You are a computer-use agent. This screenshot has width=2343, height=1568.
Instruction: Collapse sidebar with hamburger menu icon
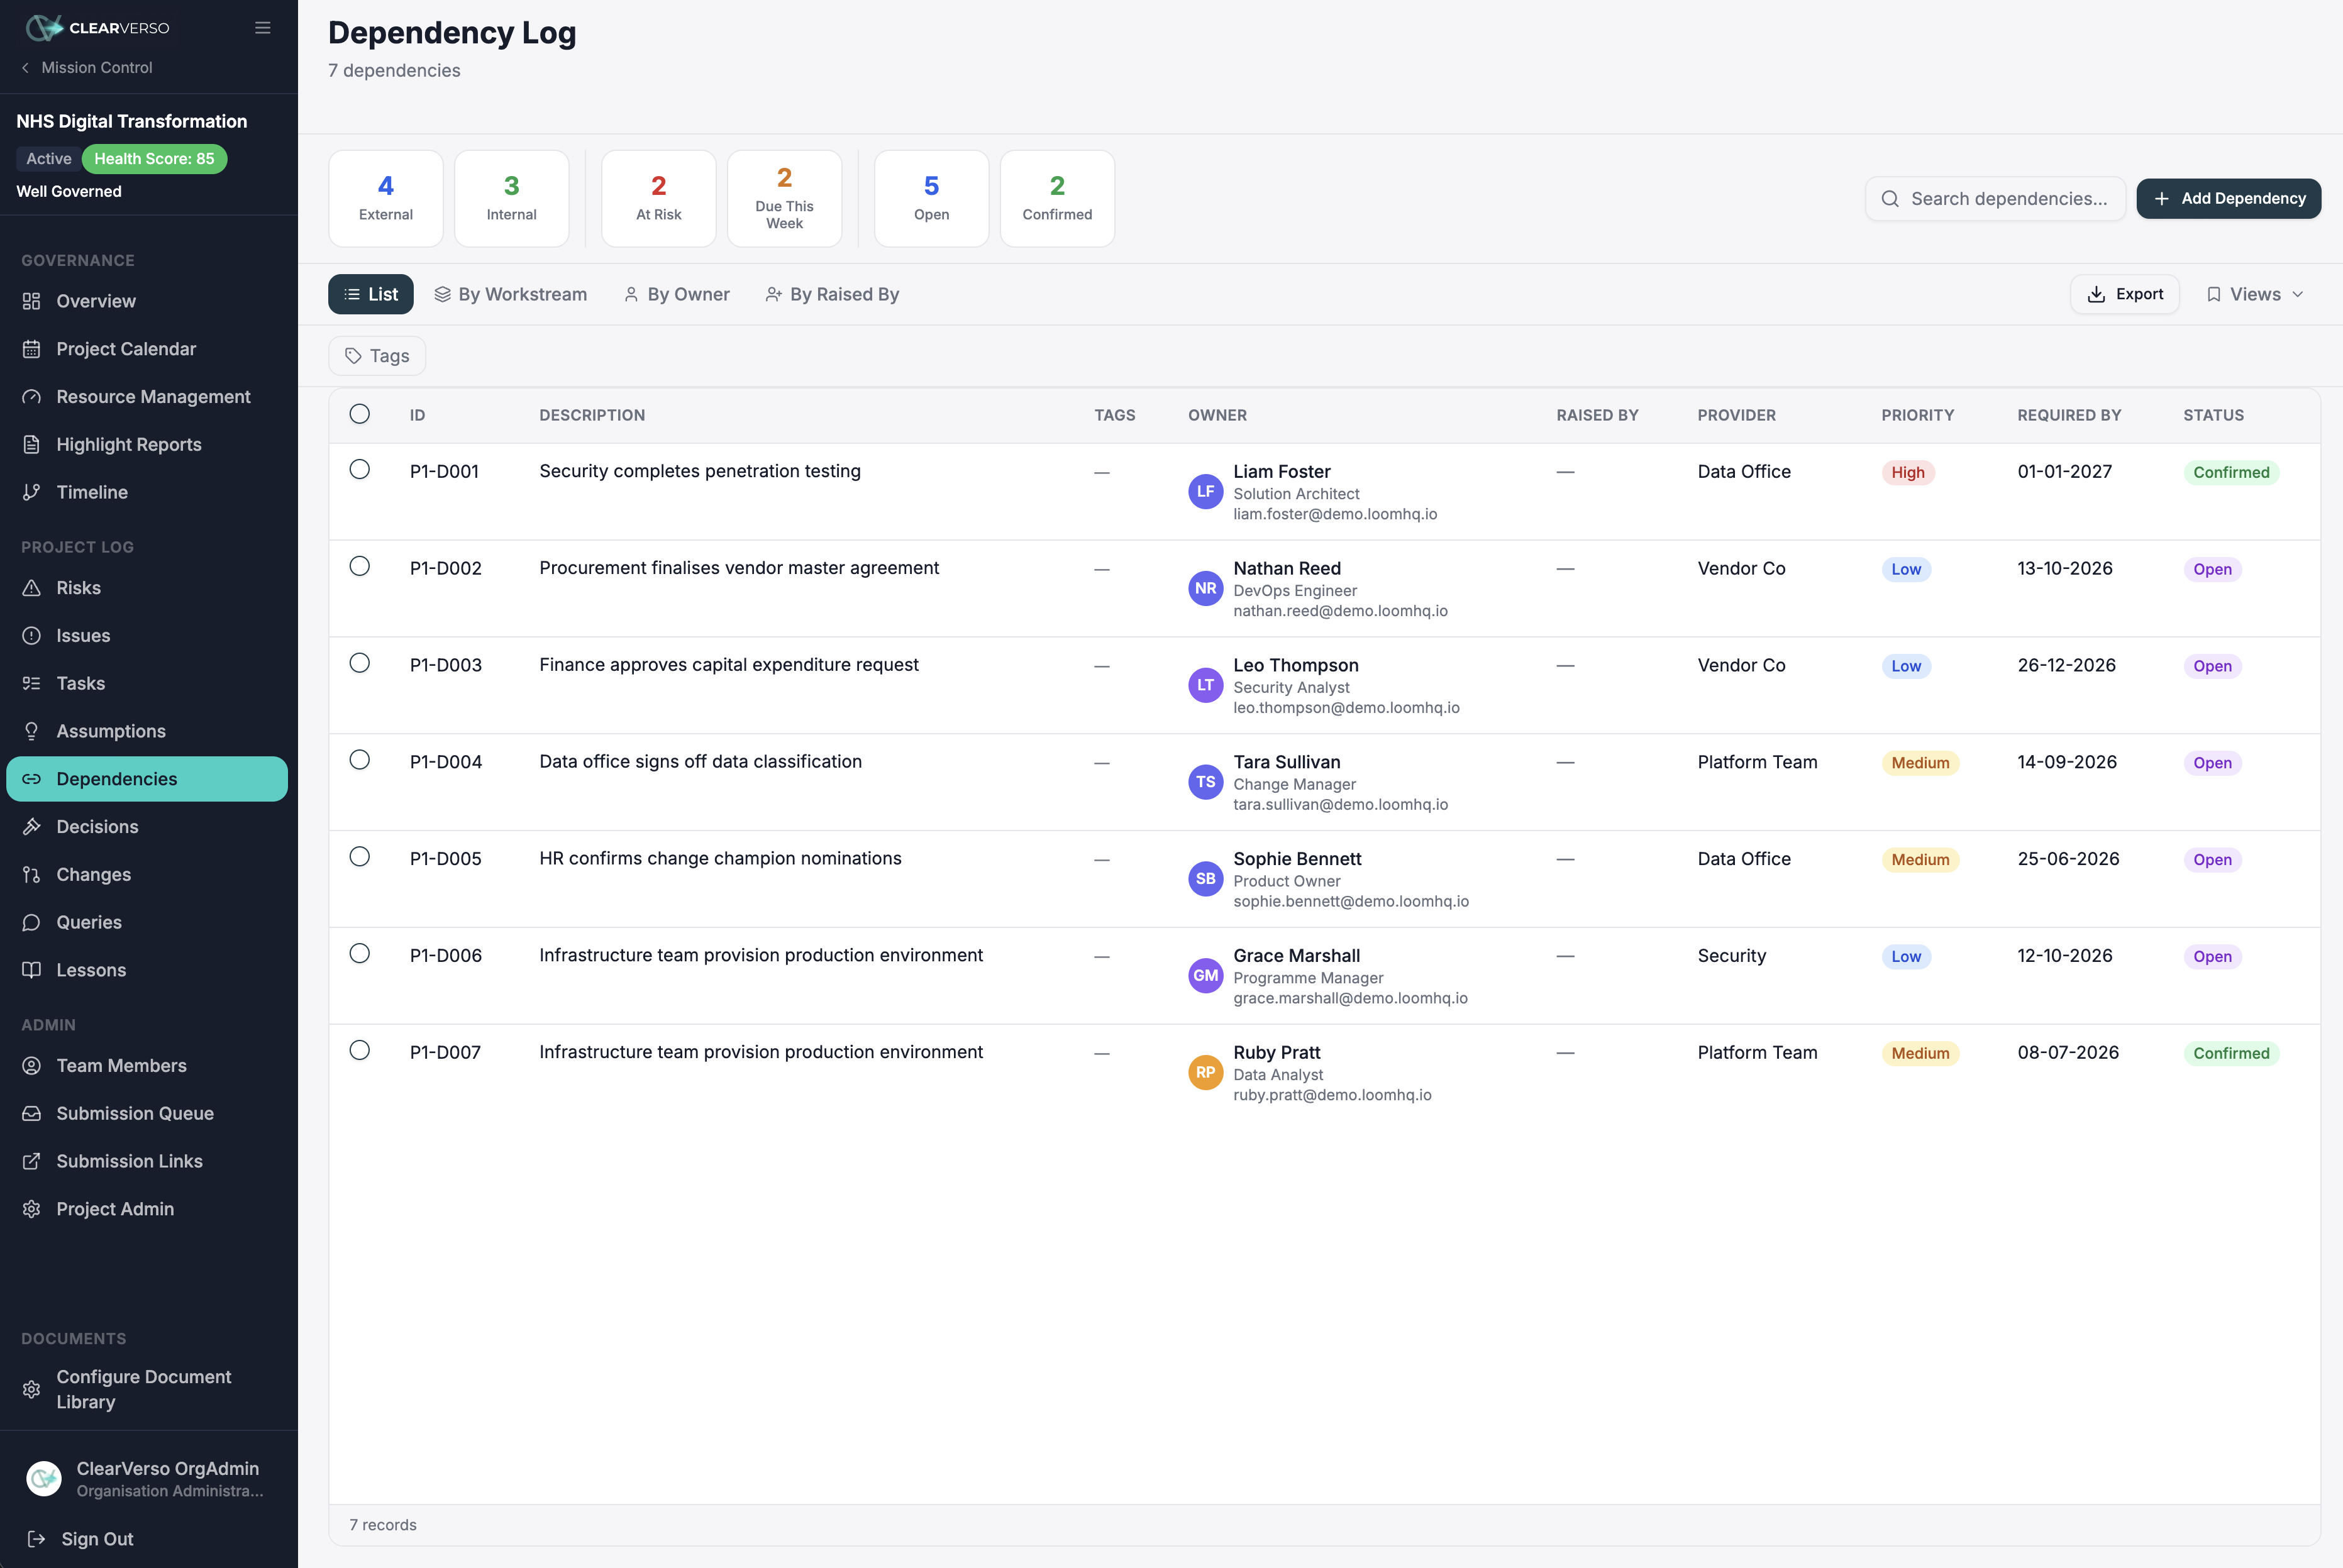pos(263,28)
